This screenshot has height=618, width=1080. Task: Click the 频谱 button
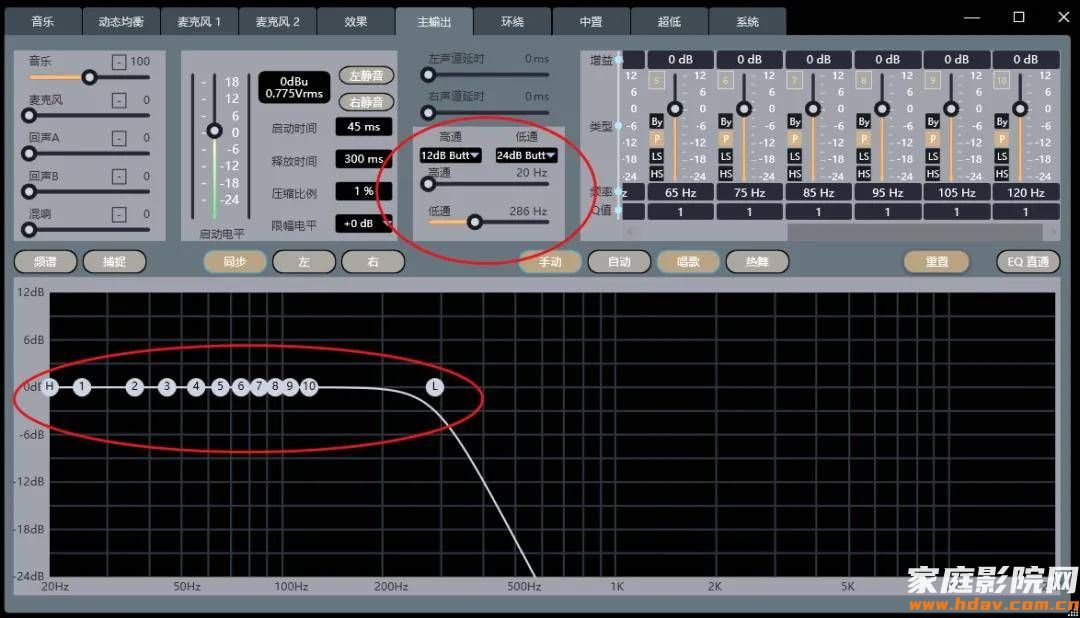[45, 262]
